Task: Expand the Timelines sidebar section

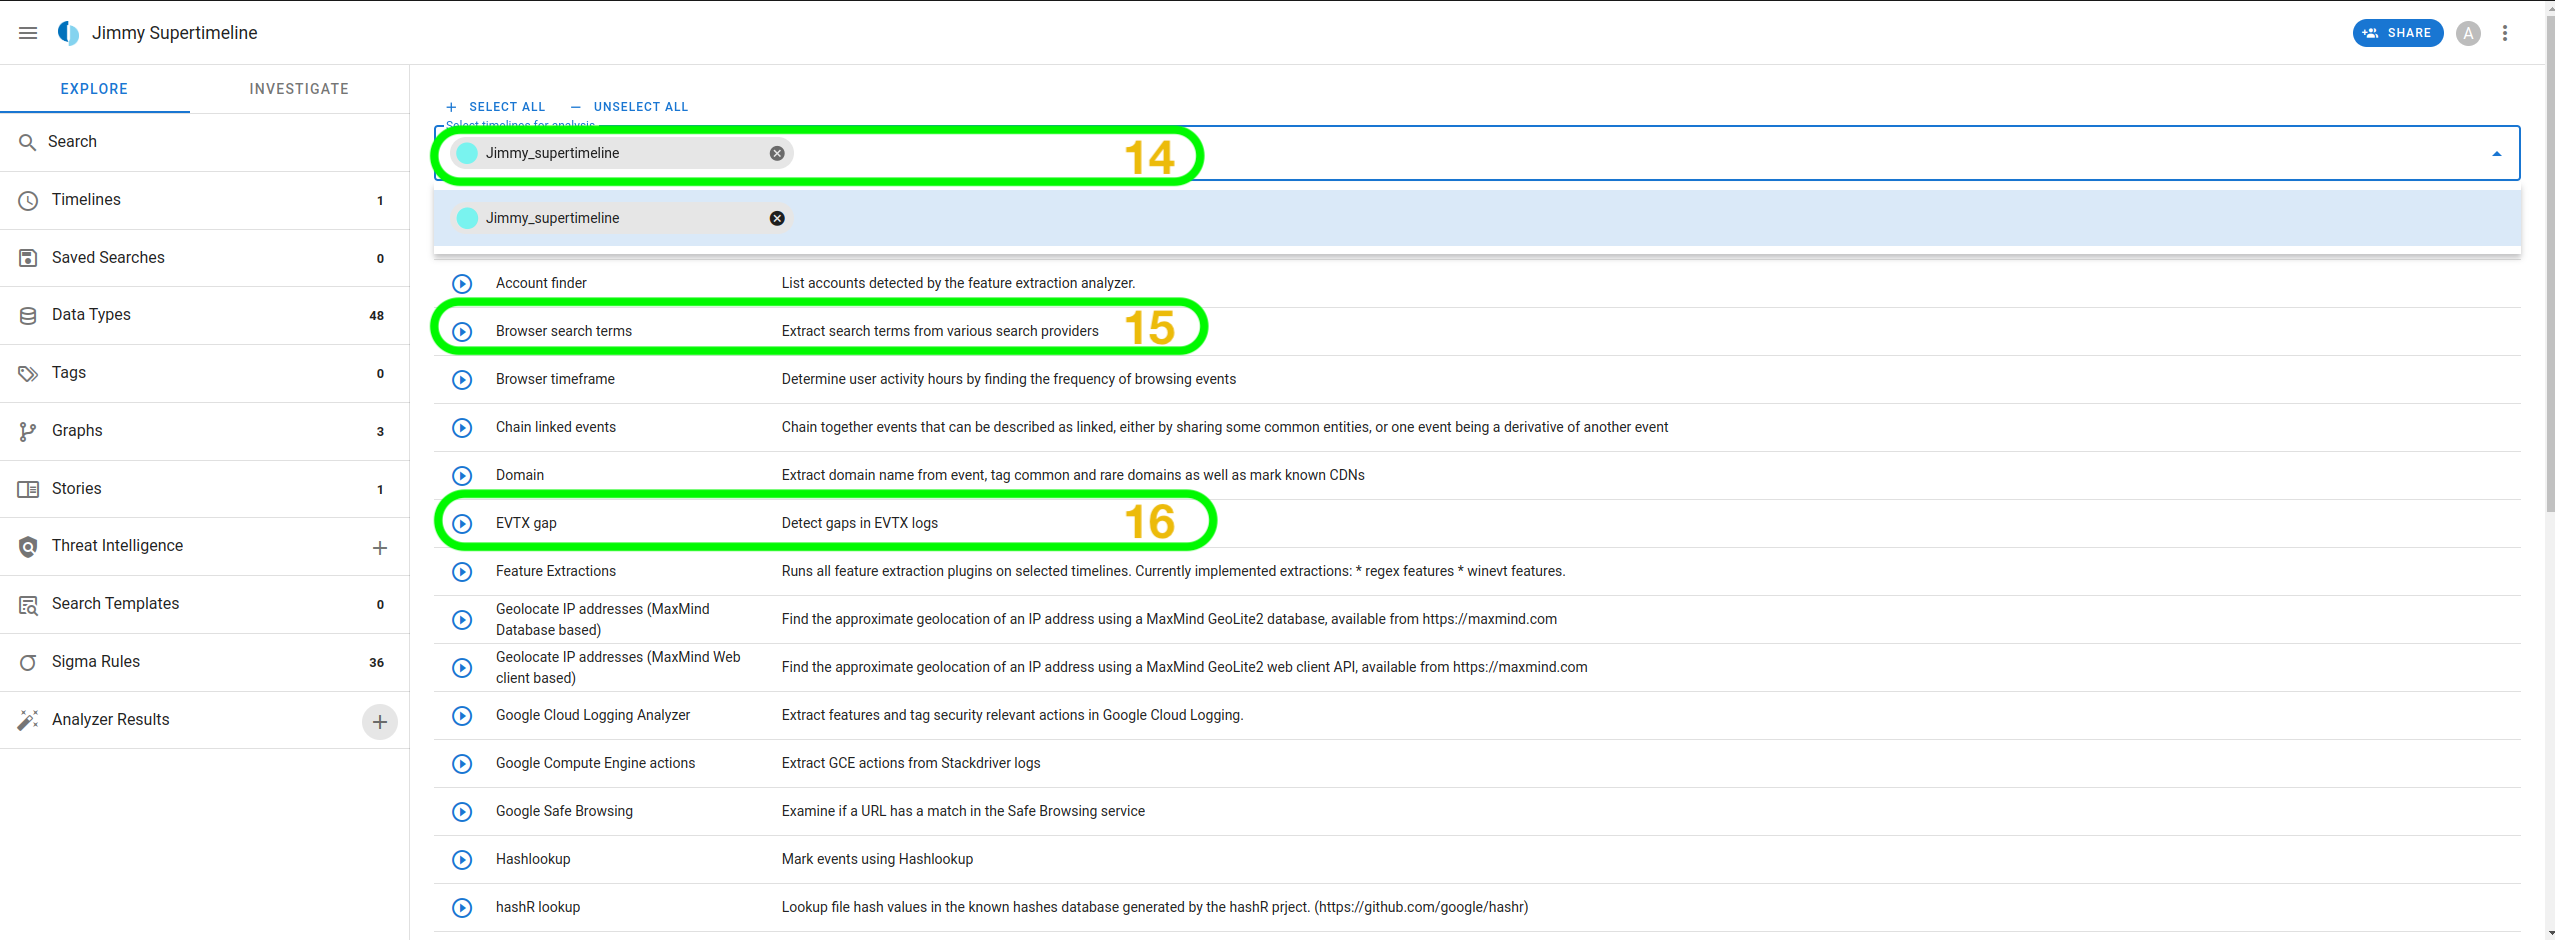Action: tap(204, 200)
